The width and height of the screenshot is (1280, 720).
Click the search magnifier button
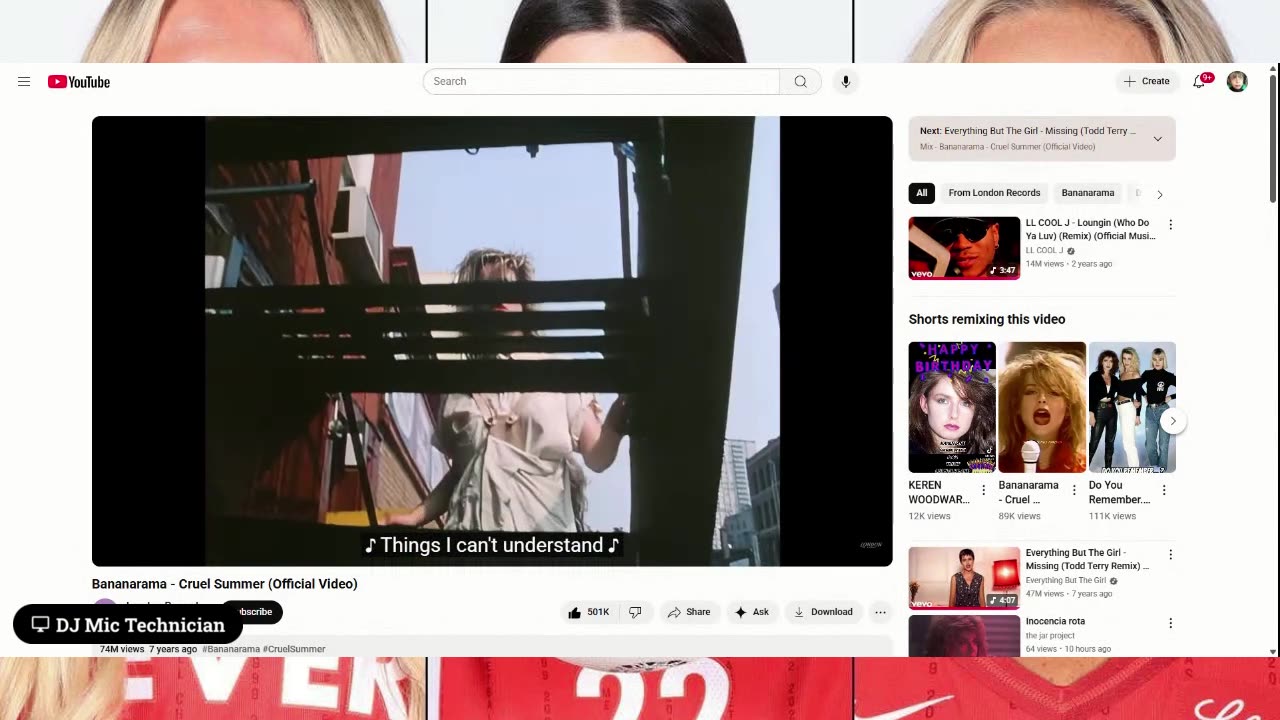800,81
